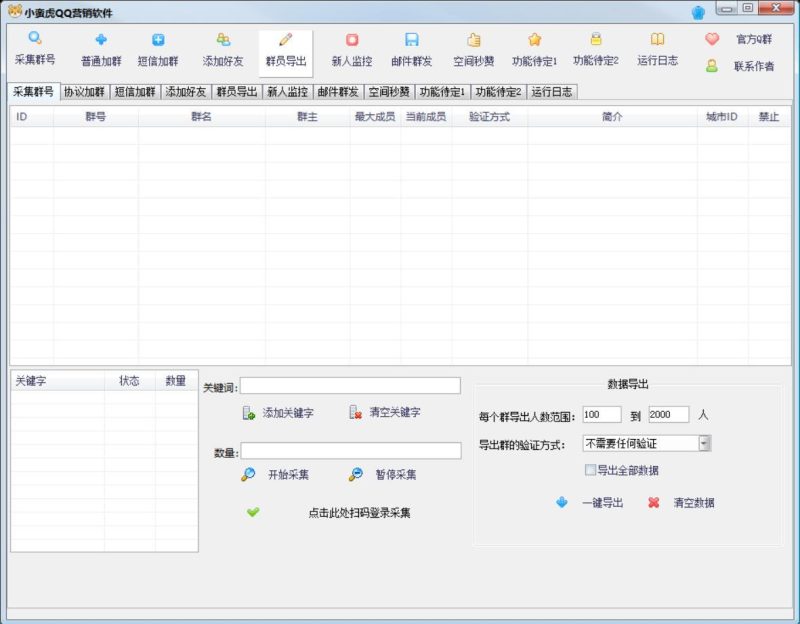Open 邮件群发 from the toolbar

click(x=412, y=41)
